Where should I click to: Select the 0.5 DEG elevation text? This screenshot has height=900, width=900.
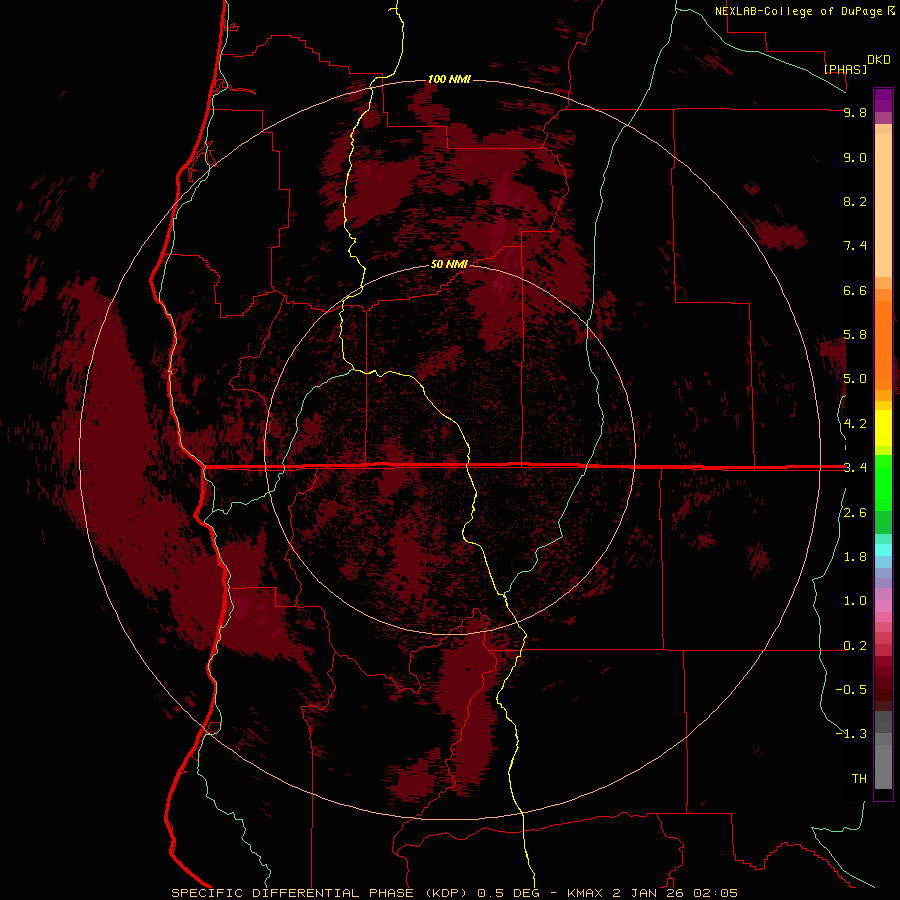click(x=509, y=893)
